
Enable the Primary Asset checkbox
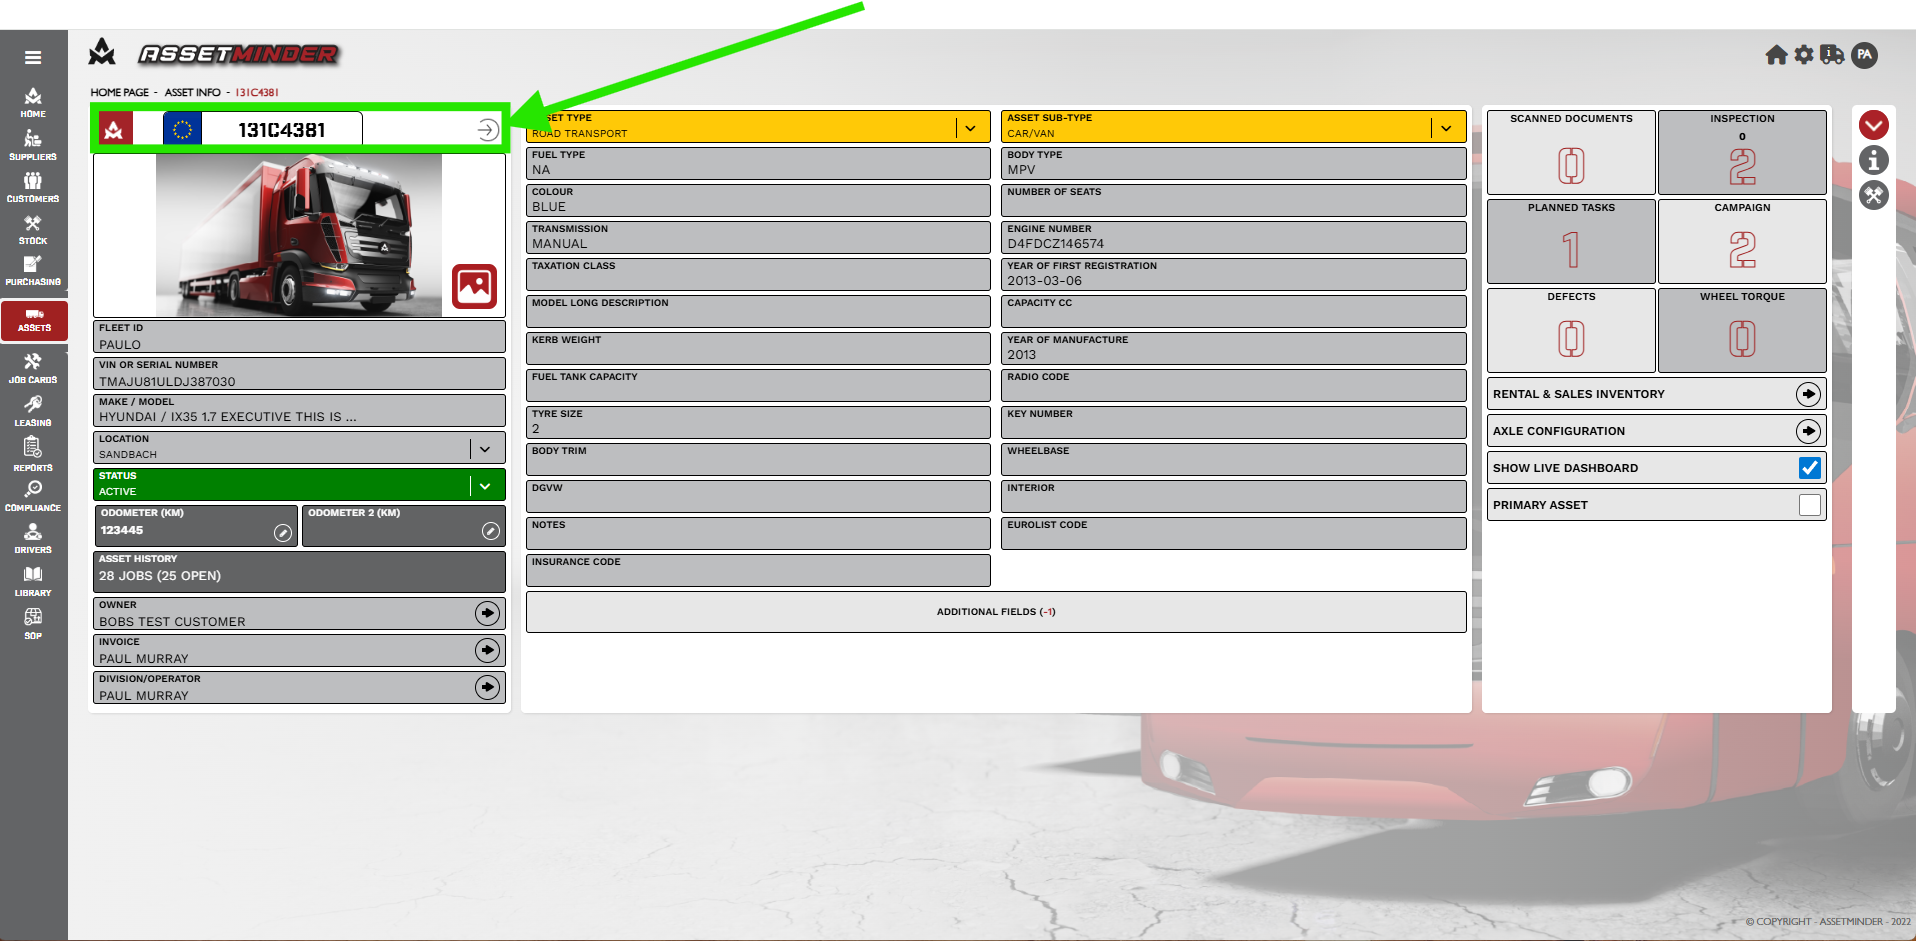[1809, 505]
